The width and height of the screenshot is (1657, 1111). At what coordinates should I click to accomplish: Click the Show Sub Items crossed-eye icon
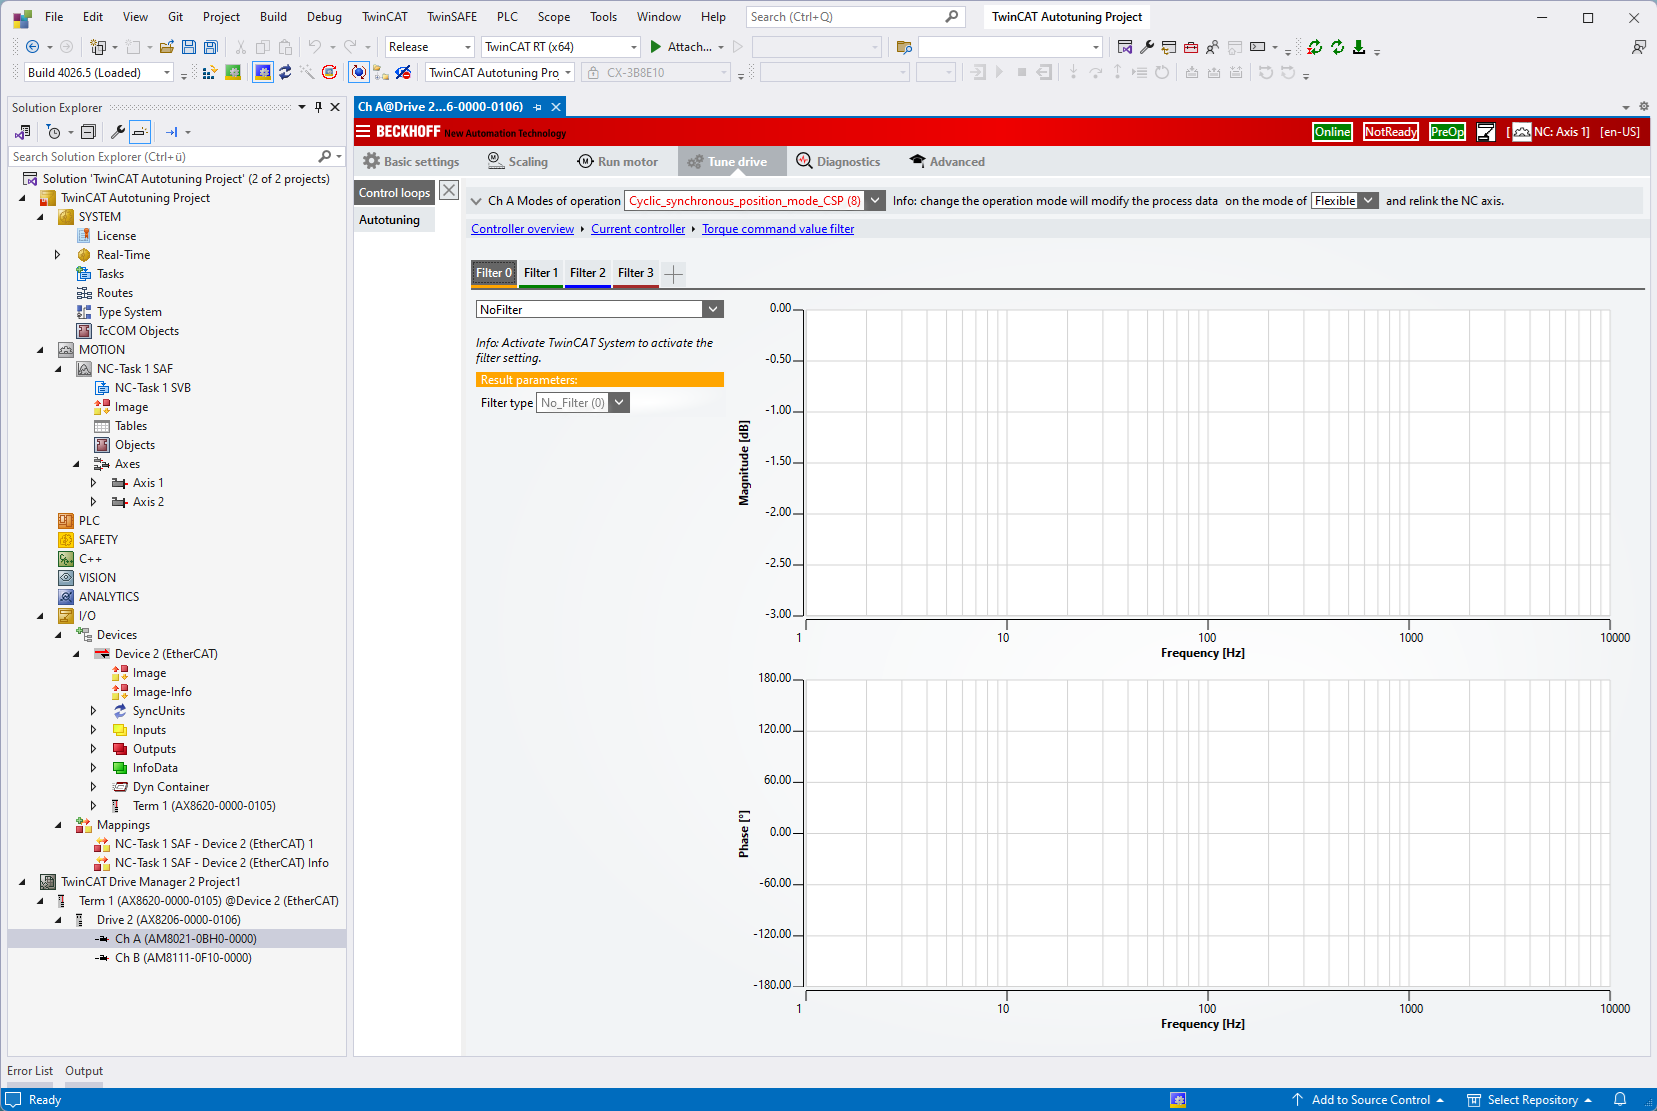click(403, 72)
